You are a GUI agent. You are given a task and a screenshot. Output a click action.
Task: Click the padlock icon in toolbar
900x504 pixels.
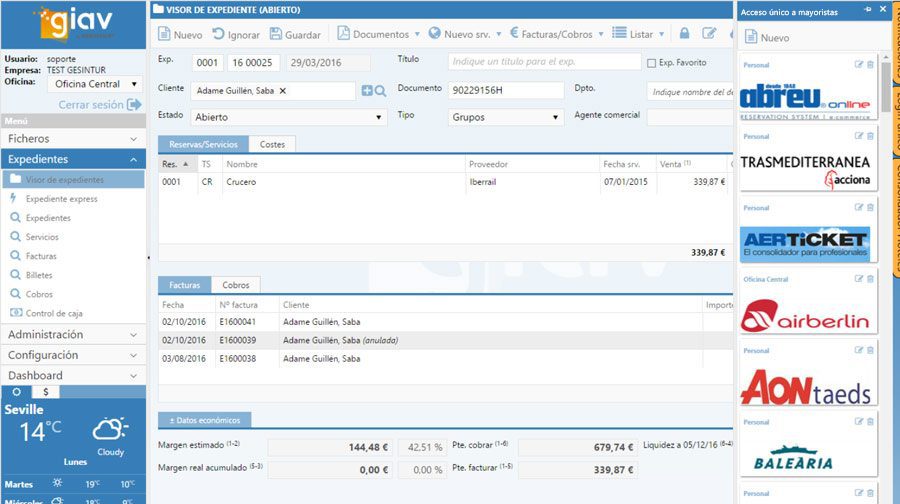[684, 34]
